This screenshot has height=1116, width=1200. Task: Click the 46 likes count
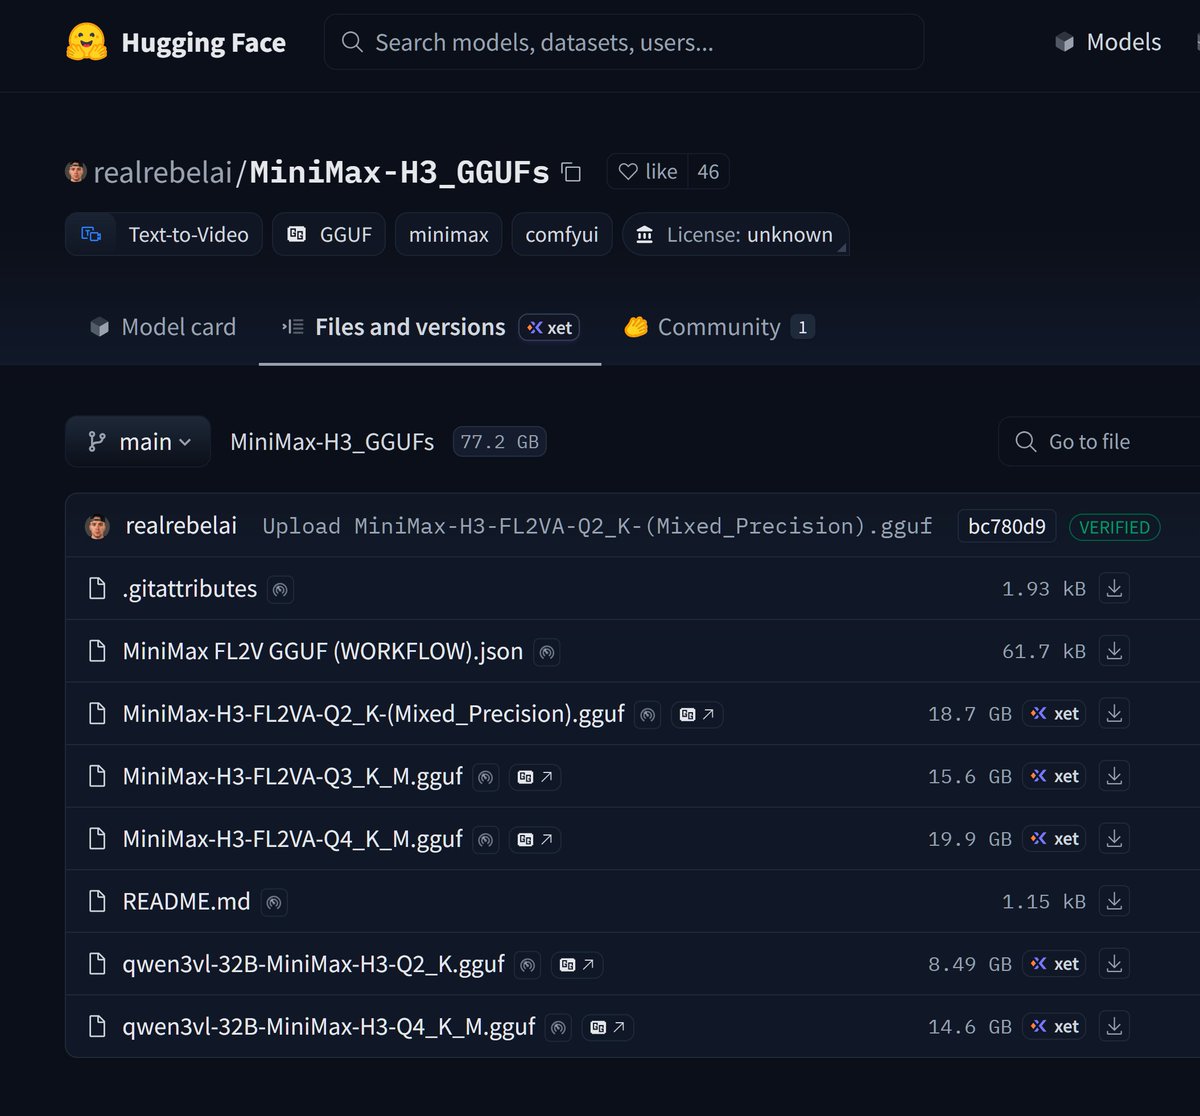tap(708, 172)
